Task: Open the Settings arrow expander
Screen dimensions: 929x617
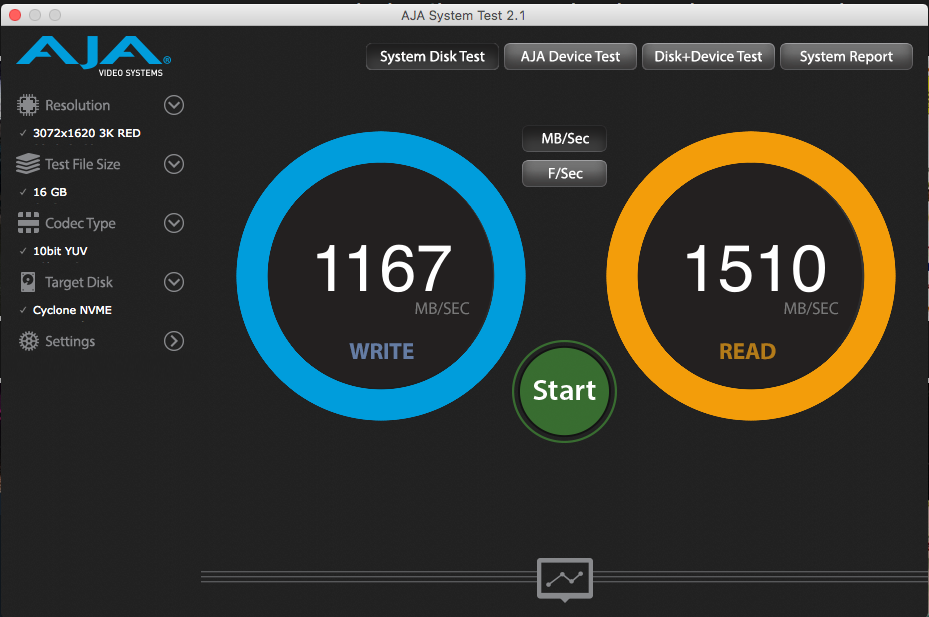Action: pos(174,341)
